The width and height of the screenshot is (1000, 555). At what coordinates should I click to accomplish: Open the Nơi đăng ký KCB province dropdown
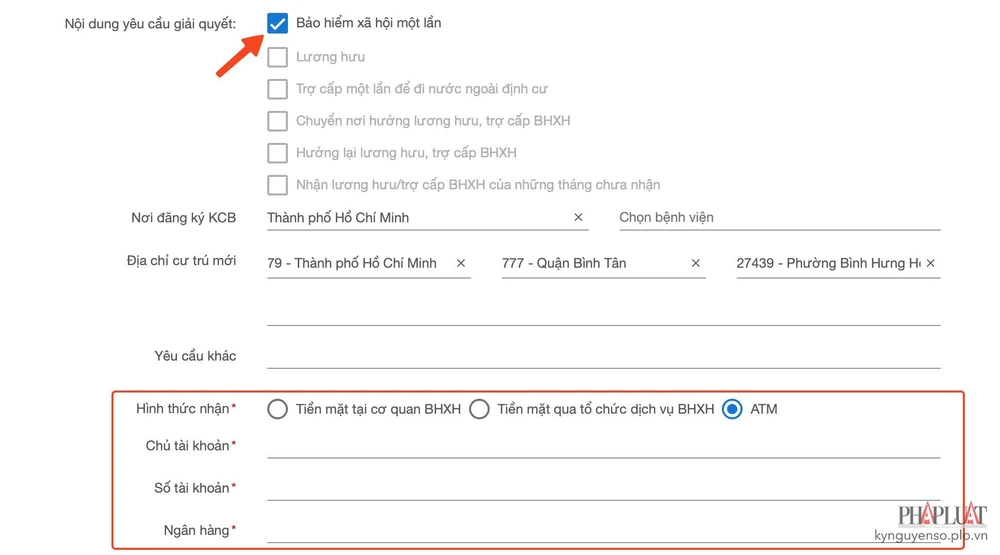tap(415, 217)
